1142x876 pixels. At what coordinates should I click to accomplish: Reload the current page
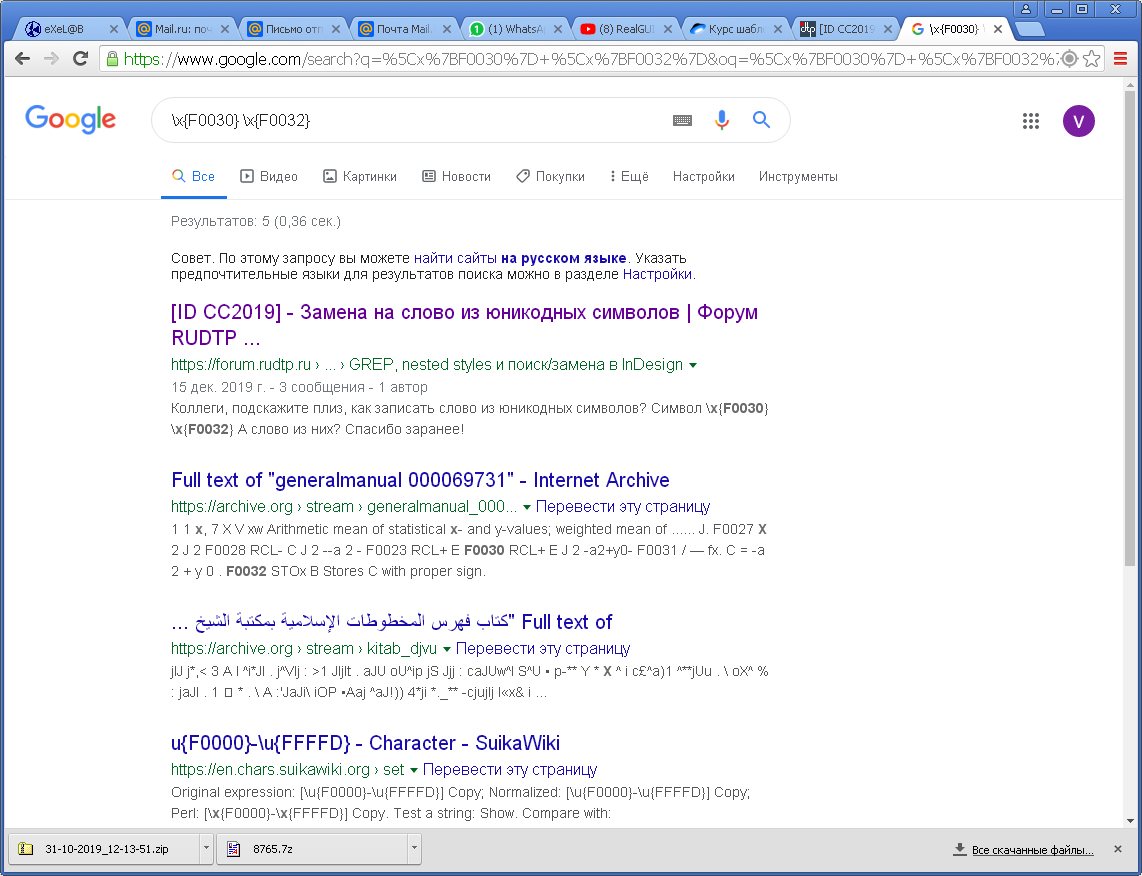coord(81,59)
